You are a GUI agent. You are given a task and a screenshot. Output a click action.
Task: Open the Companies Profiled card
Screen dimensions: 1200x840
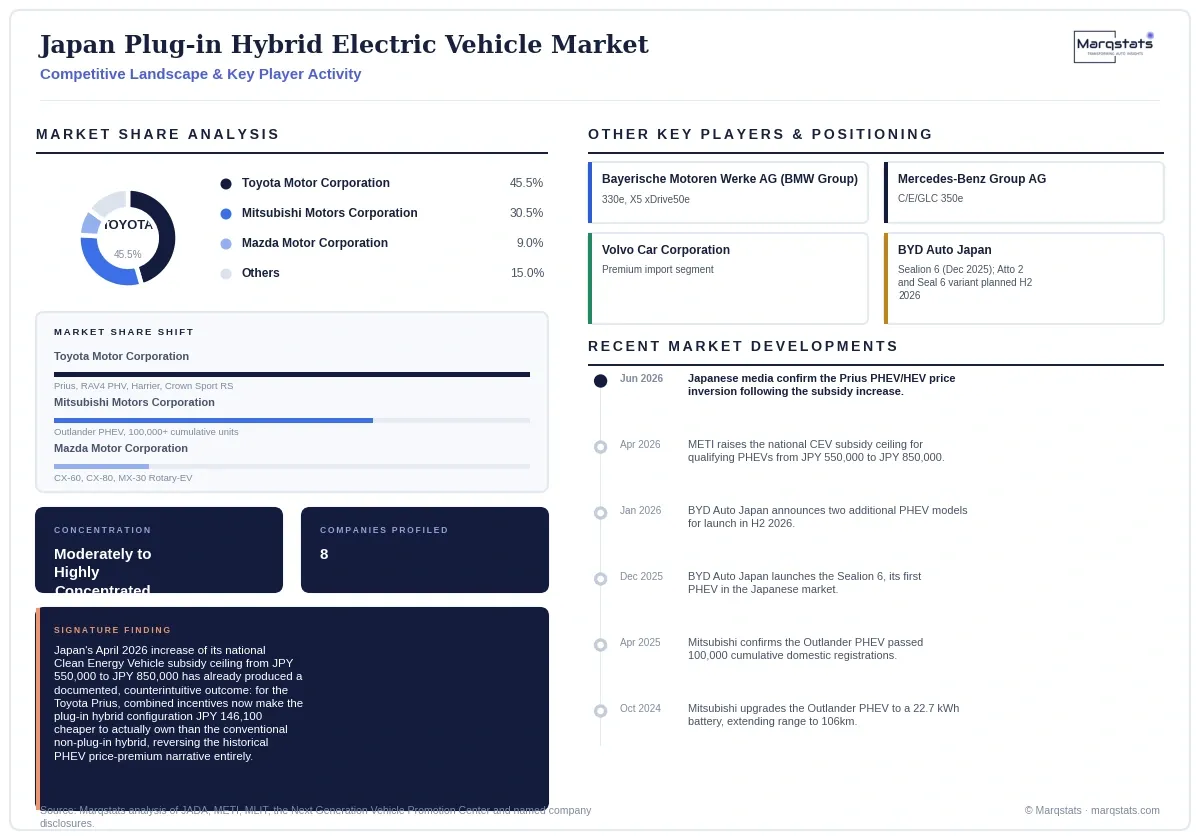coord(425,550)
